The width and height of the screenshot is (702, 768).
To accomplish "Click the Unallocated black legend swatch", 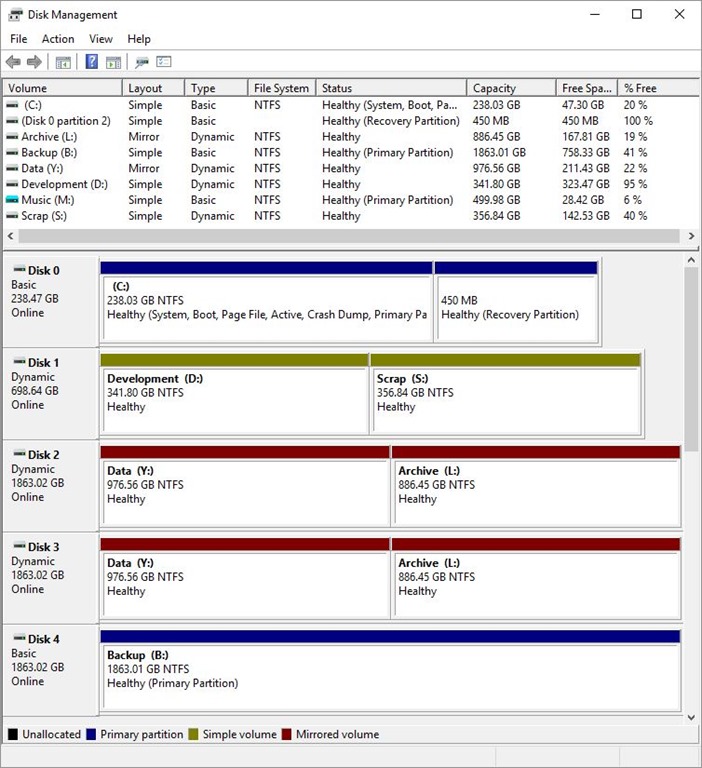I will pyautogui.click(x=13, y=734).
